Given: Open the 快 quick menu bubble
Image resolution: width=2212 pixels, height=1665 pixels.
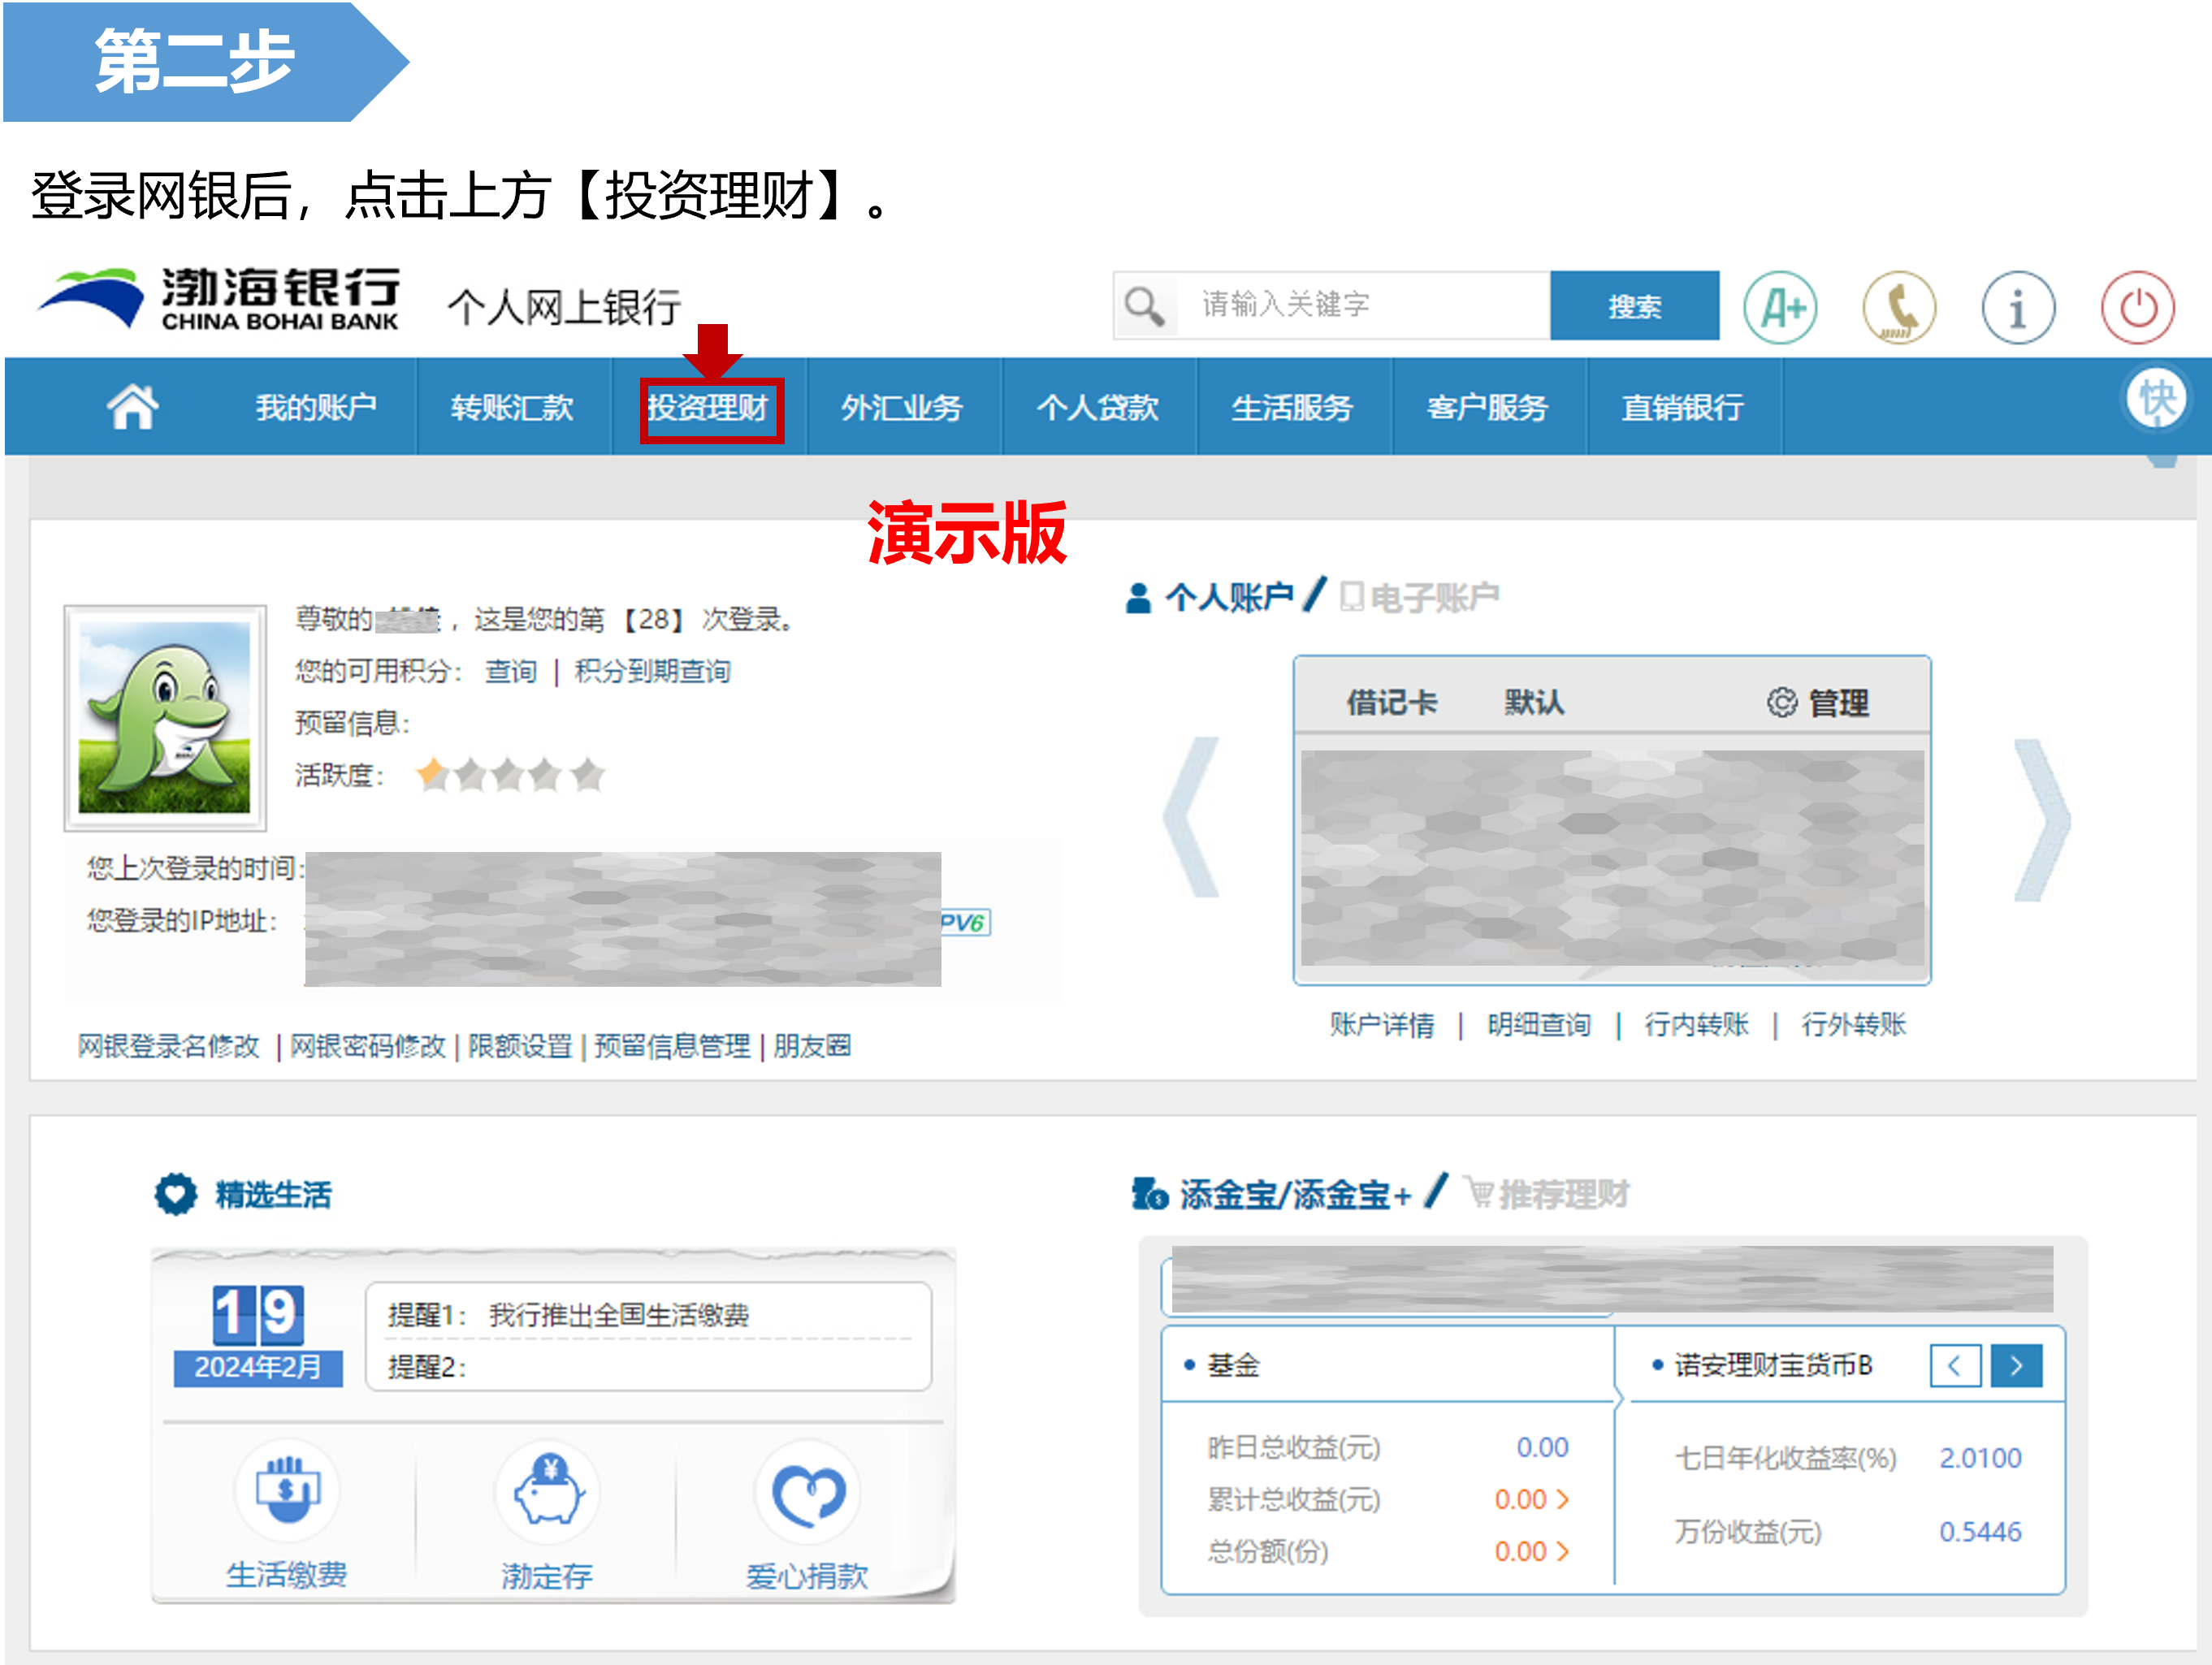Looking at the screenshot, I should coord(2156,399).
